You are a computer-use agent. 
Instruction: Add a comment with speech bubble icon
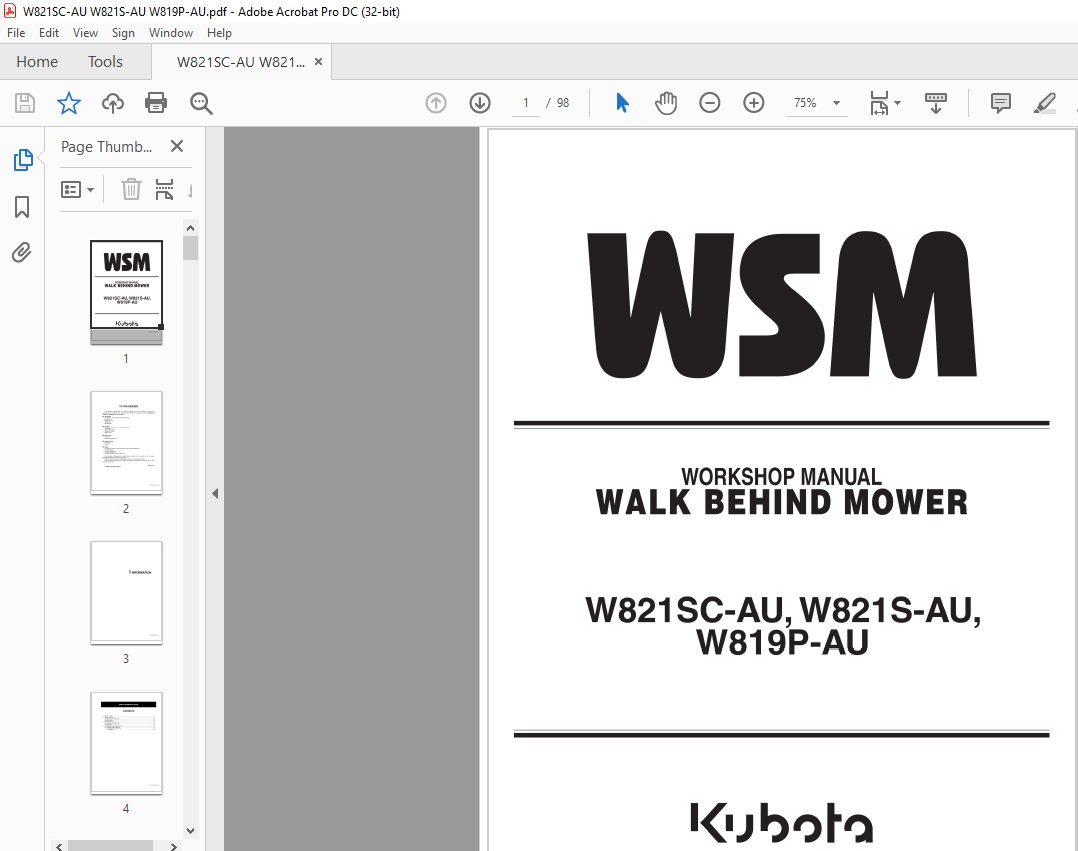pos(1000,103)
